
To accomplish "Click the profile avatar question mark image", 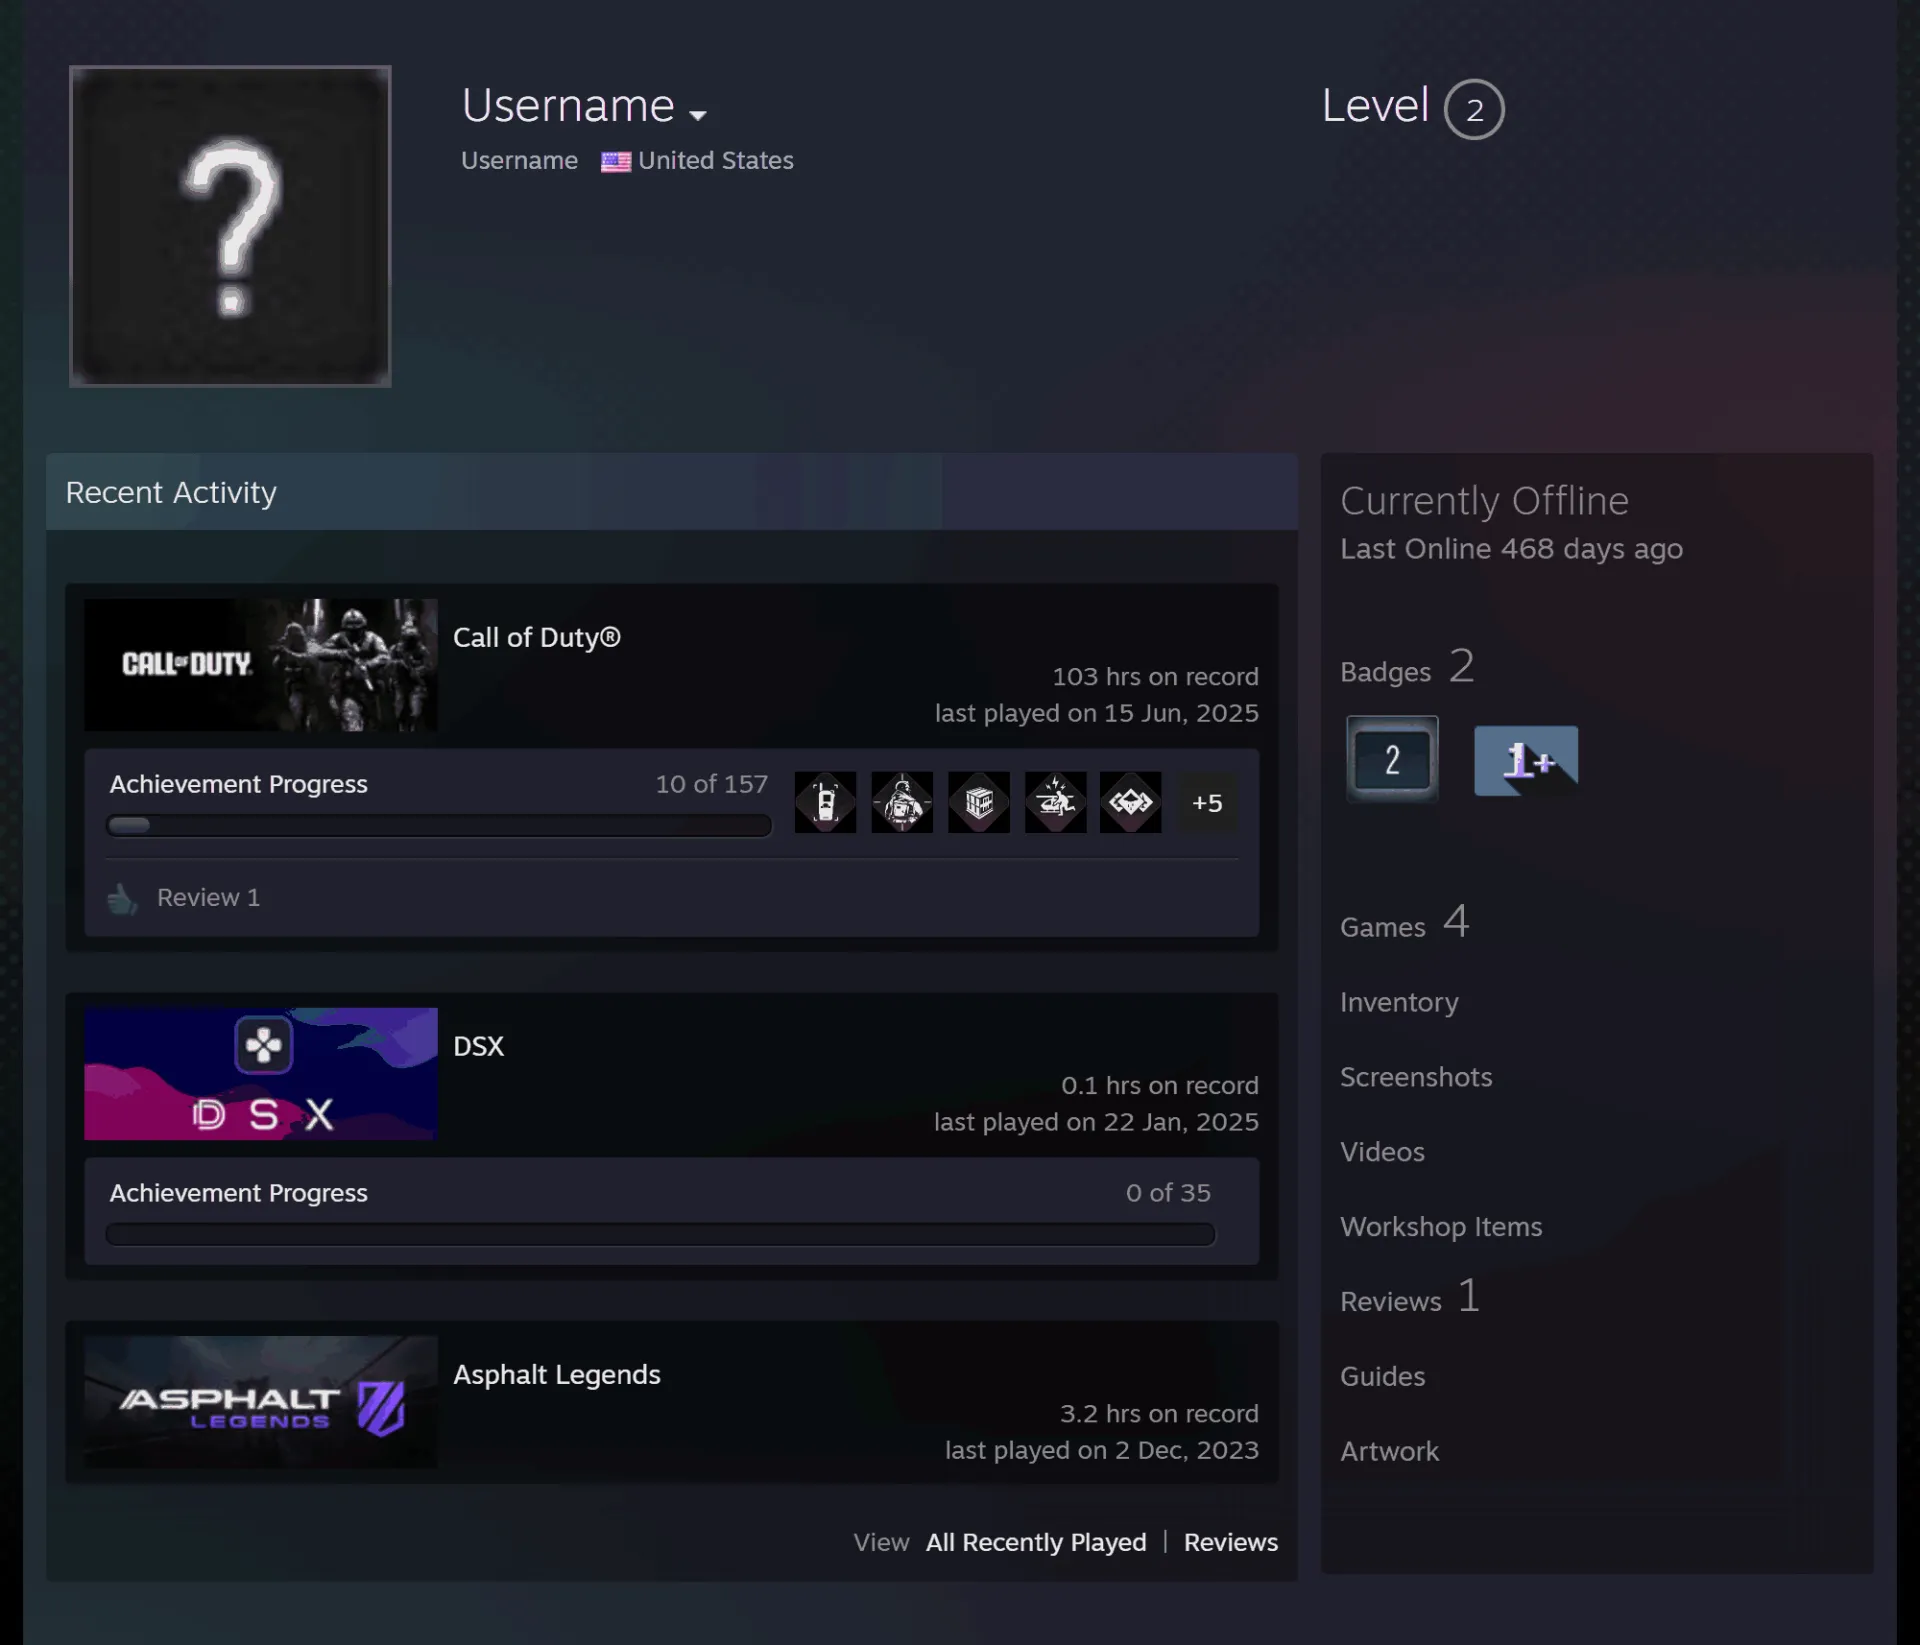I will point(230,226).
